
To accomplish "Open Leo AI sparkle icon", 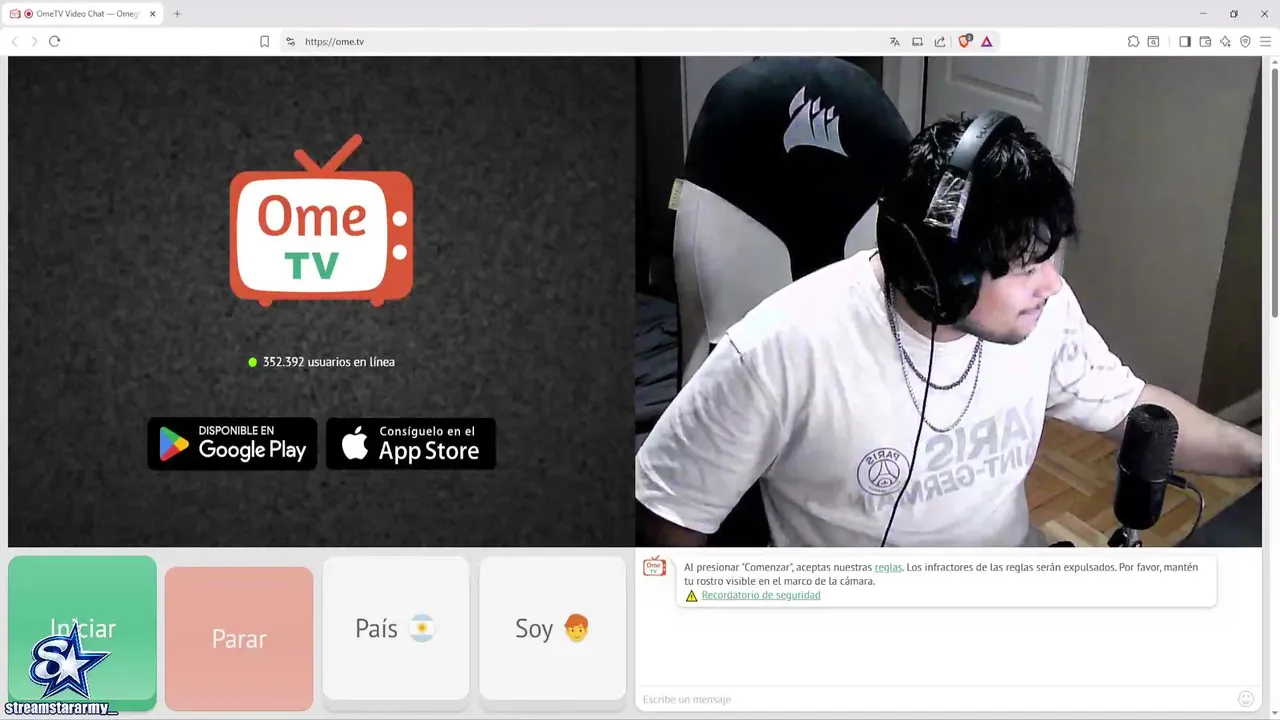I will coord(1225,41).
